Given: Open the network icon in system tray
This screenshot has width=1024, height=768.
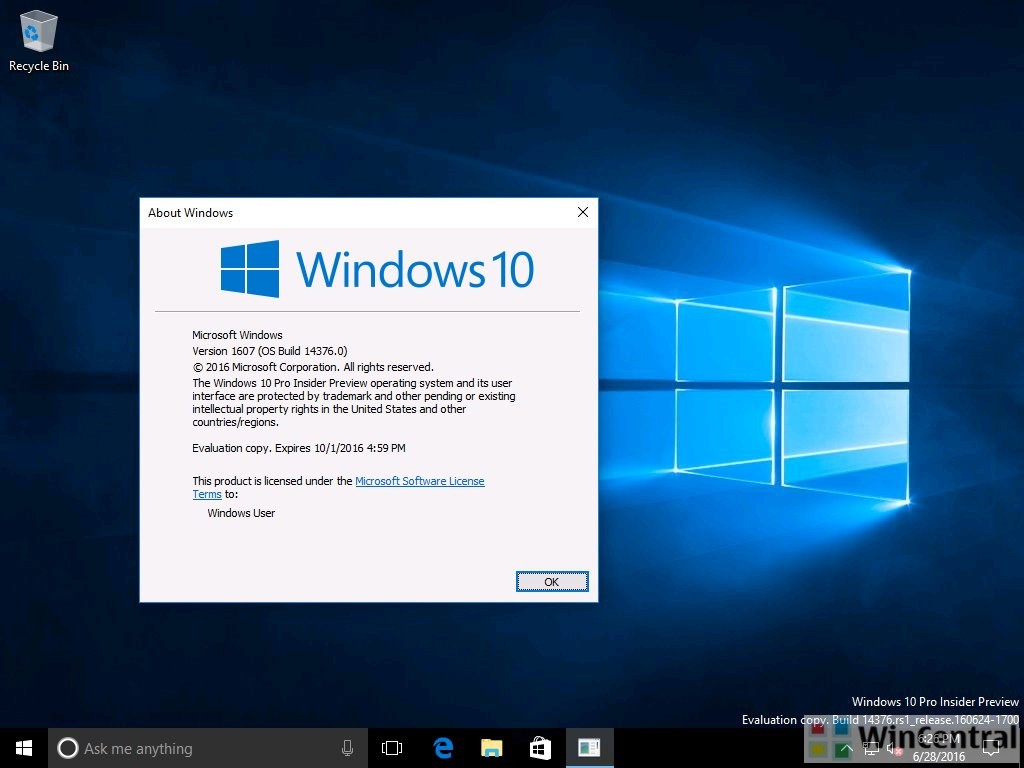Looking at the screenshot, I should 871,749.
